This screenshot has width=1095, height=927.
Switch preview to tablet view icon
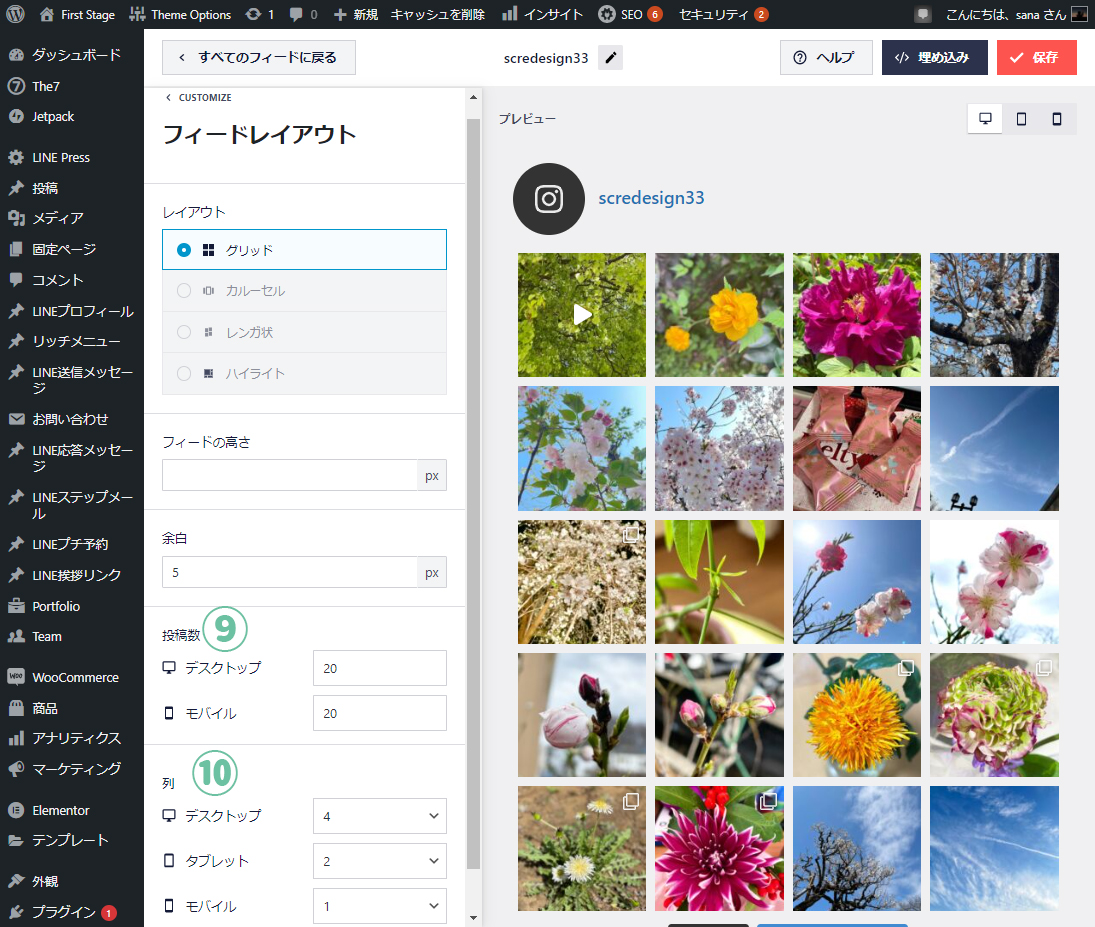[x=1021, y=119]
